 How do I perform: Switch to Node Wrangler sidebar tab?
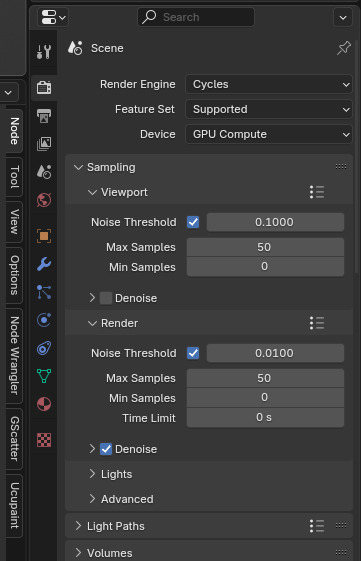pos(14,356)
